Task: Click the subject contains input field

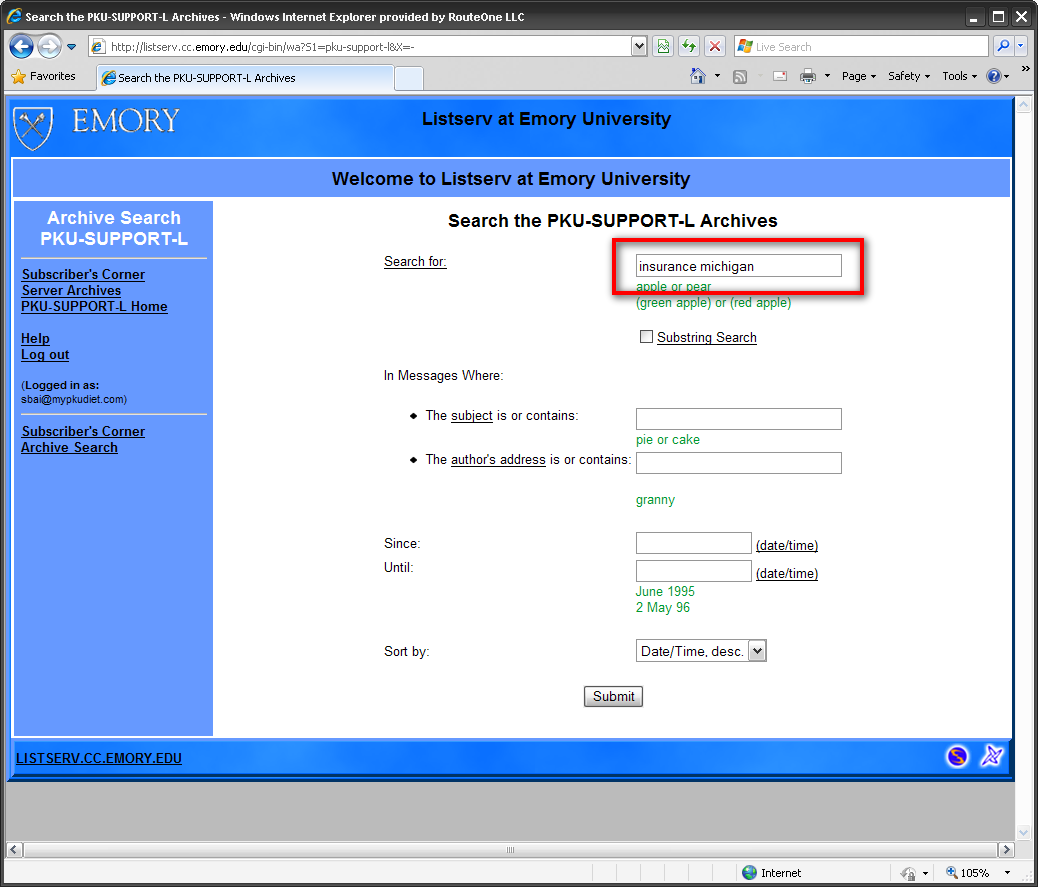Action: point(739,419)
